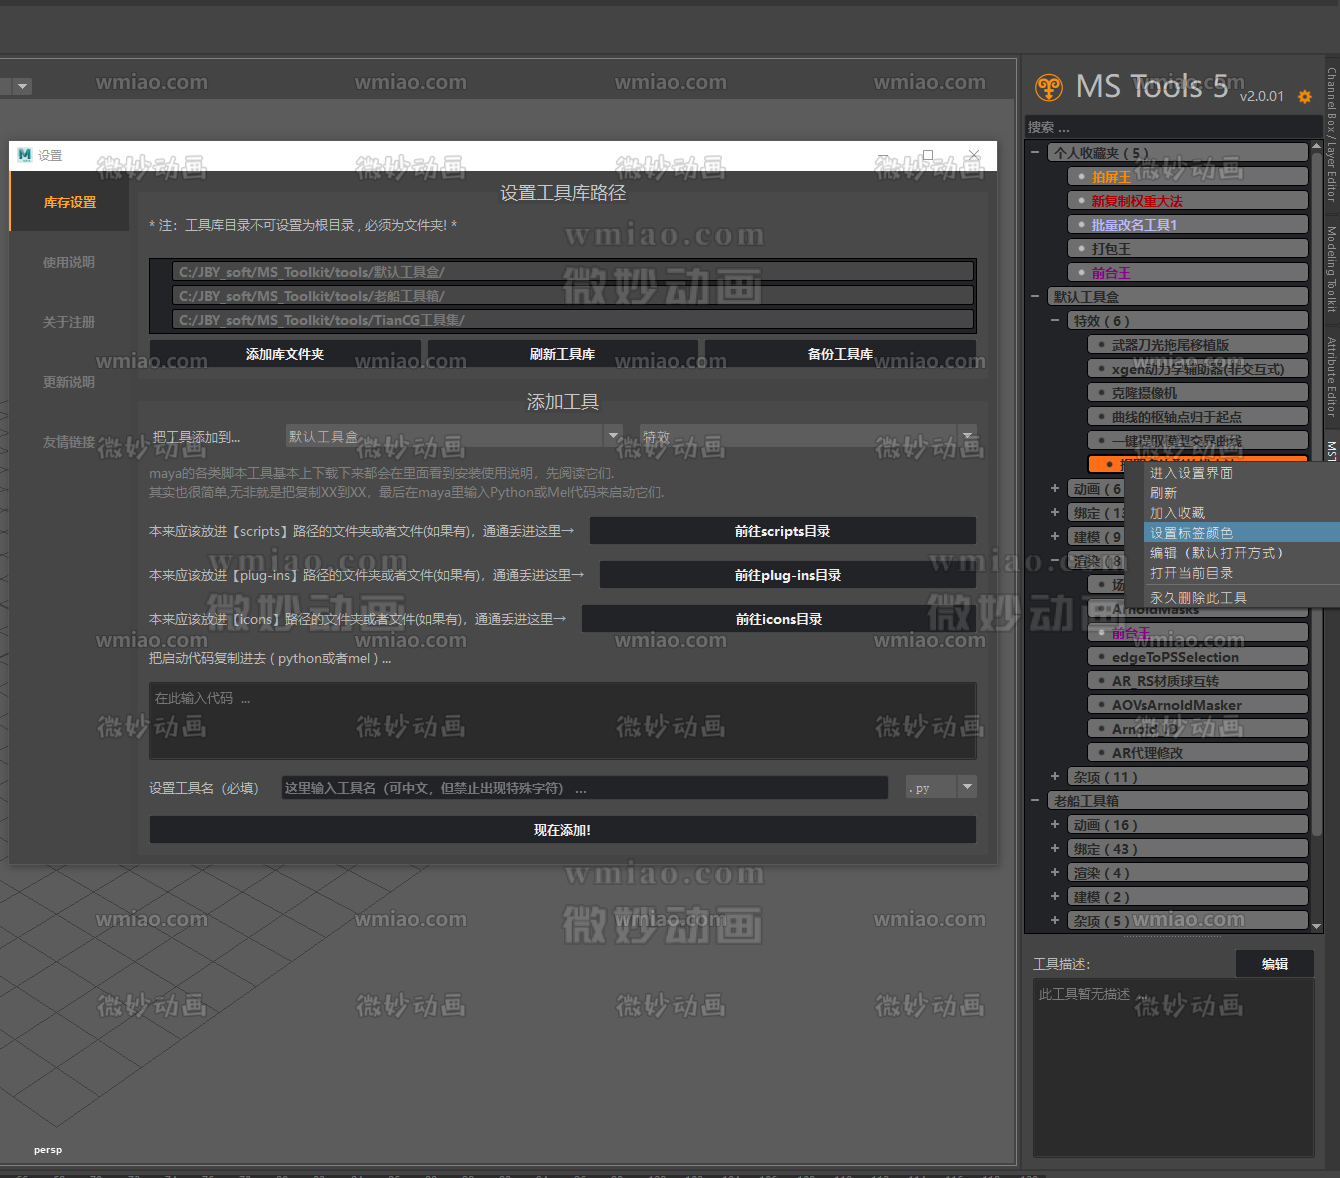1340x1178 pixels.
Task: Click the tool list scroll-up arrow
Action: click(1316, 147)
